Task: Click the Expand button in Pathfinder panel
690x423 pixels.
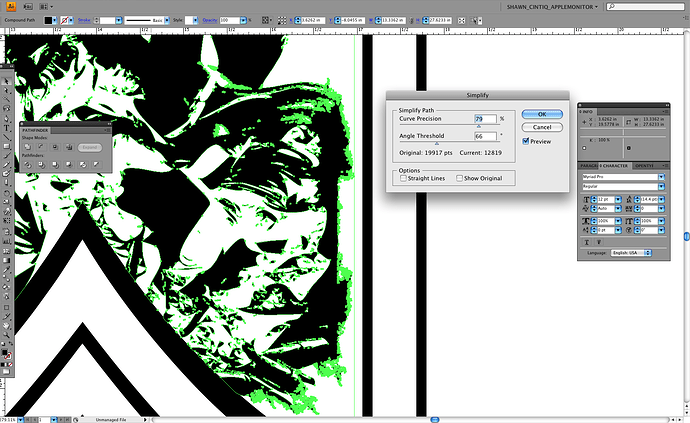Action: (90, 147)
